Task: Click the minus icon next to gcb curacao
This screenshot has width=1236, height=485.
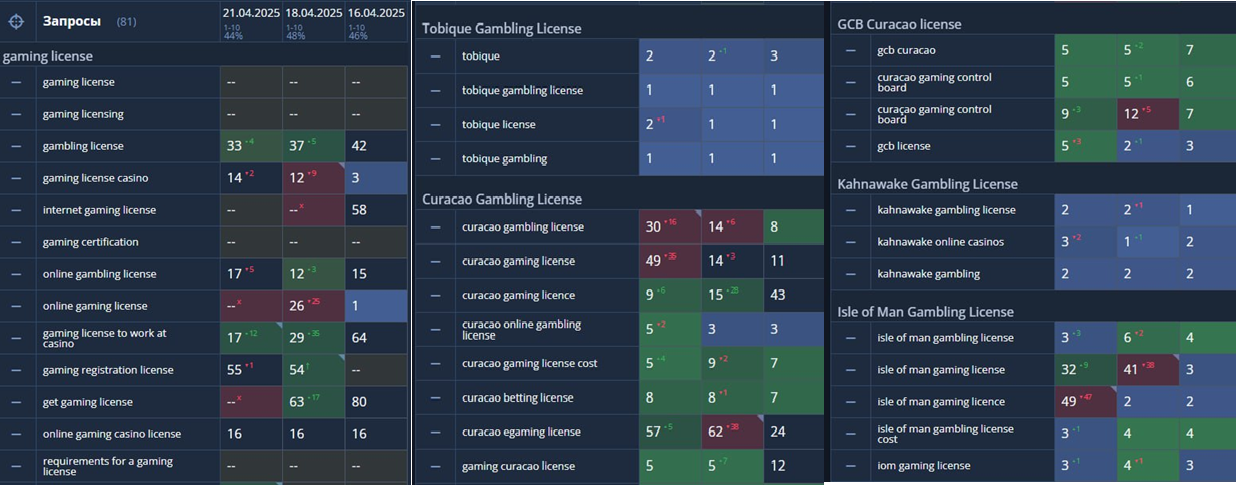Action: 850,50
